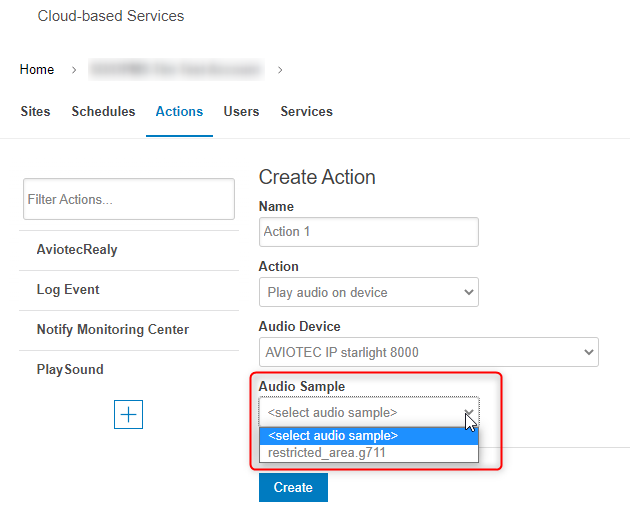Pick the highlighted select audio sample option

333,436
